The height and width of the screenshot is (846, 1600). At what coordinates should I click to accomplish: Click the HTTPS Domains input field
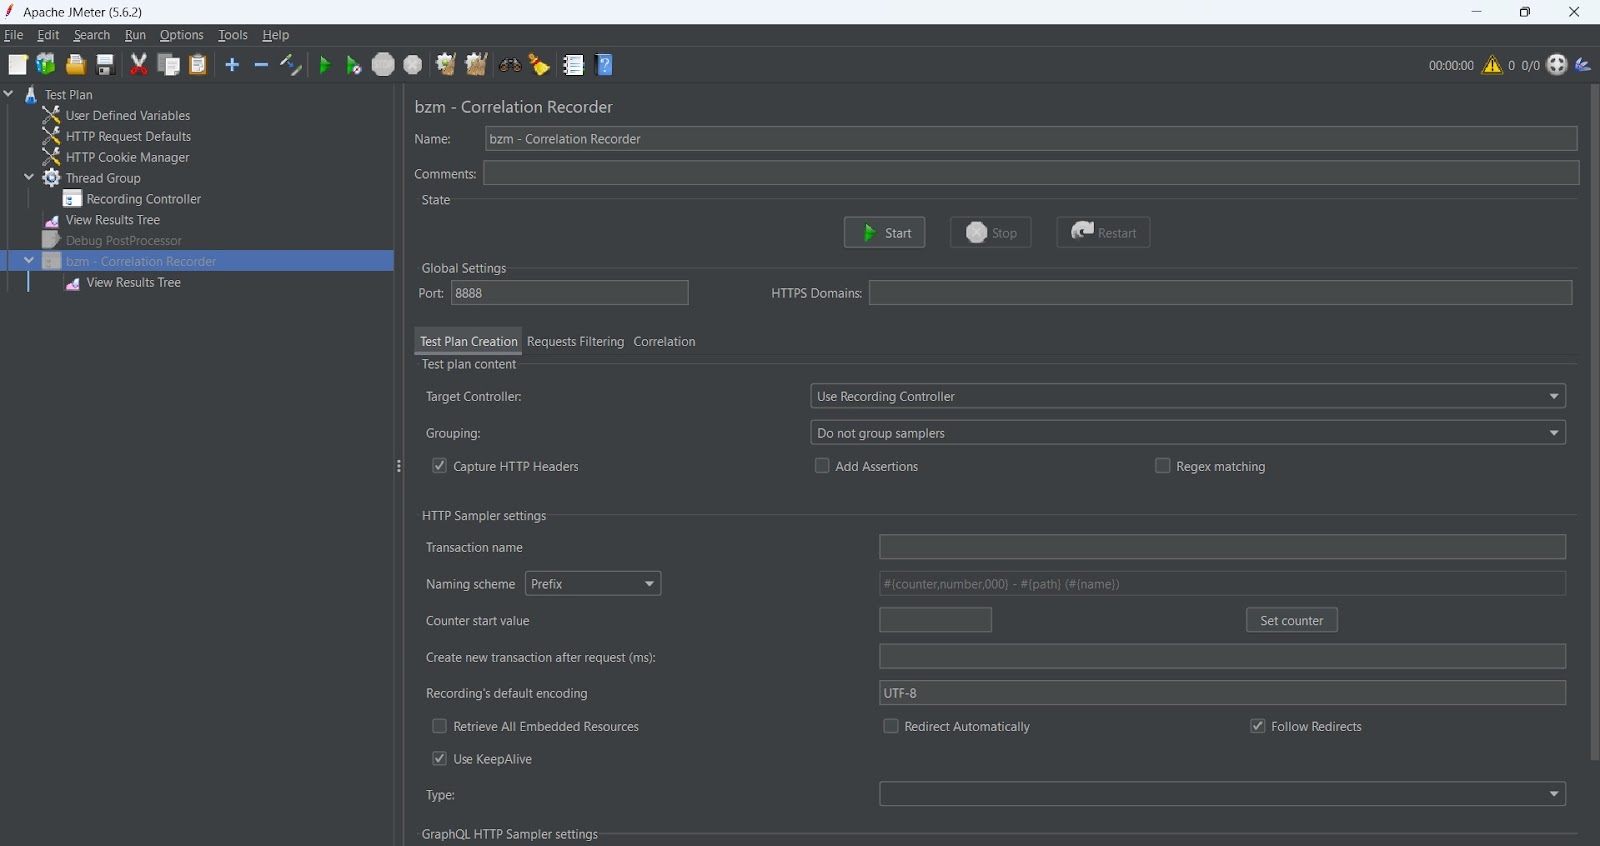[x=1220, y=293]
